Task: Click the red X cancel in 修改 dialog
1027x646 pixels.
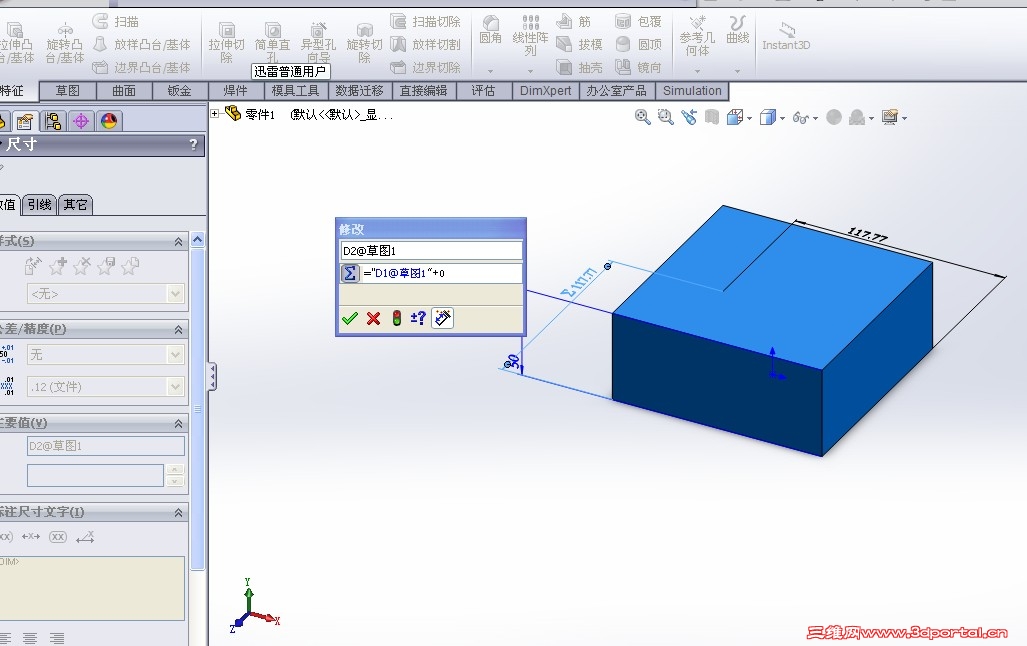Action: click(x=373, y=318)
